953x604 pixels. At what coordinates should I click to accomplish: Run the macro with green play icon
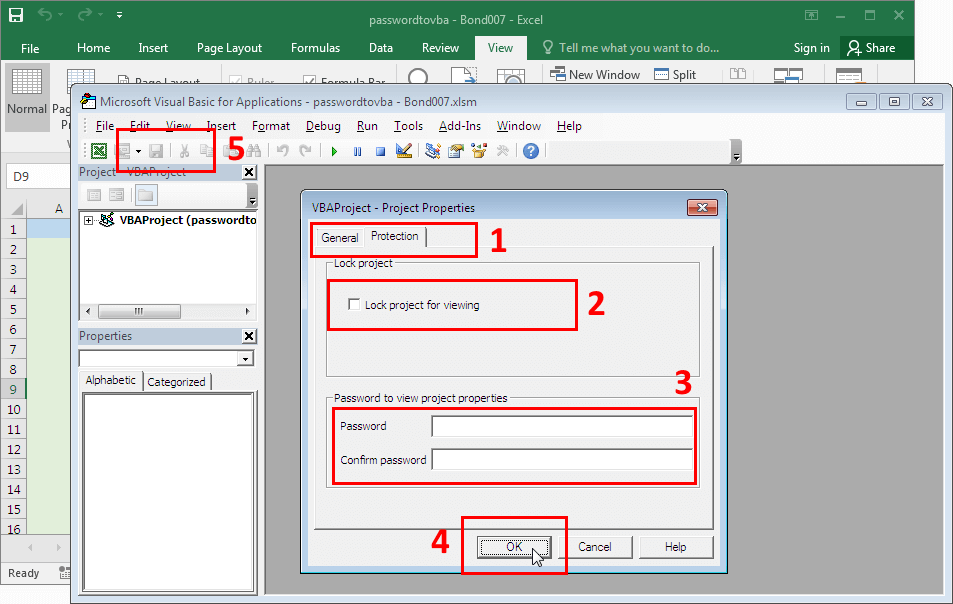[334, 151]
